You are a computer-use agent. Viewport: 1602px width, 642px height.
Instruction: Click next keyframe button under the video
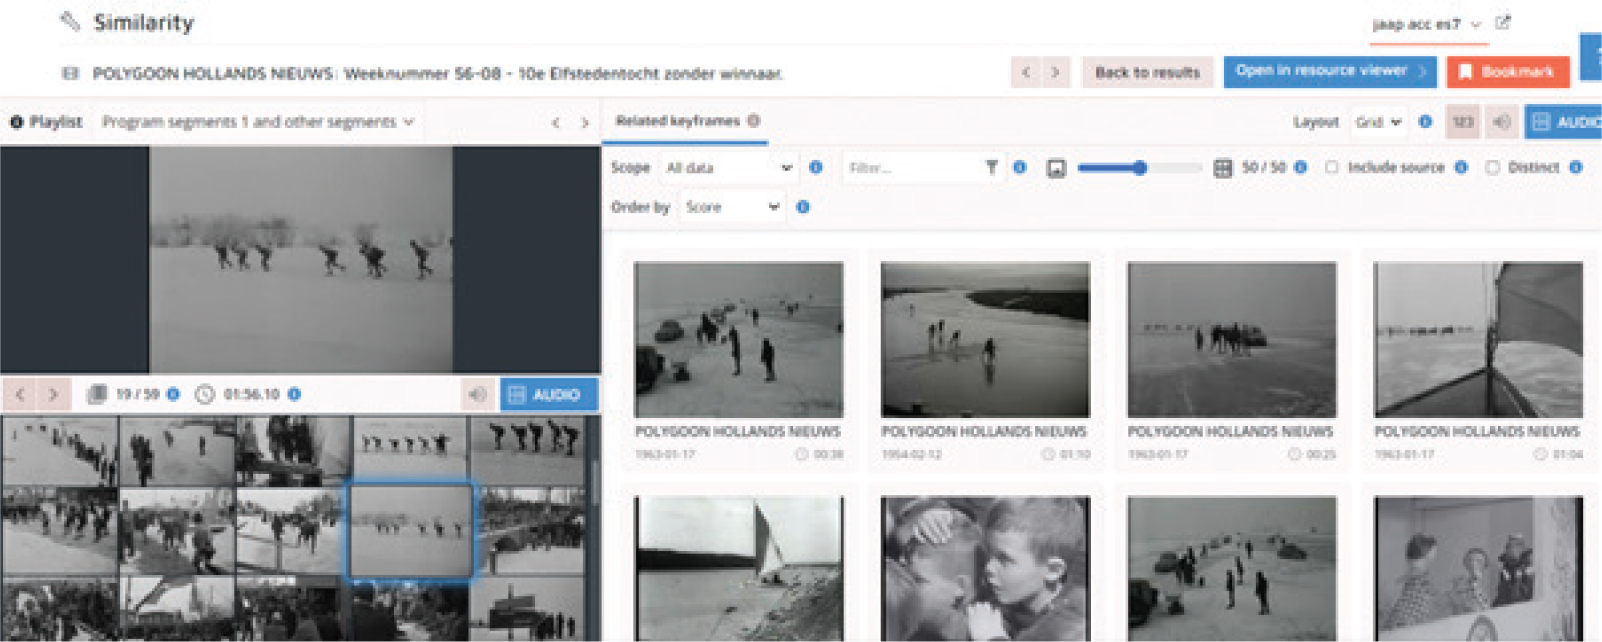click(x=53, y=394)
